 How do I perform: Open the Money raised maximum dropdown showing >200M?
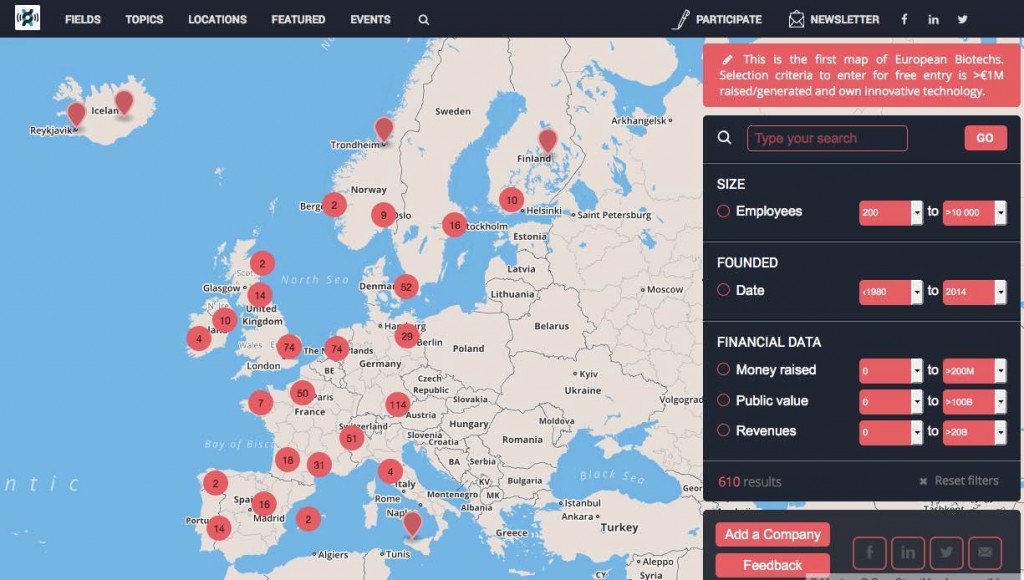pyautogui.click(x=974, y=370)
